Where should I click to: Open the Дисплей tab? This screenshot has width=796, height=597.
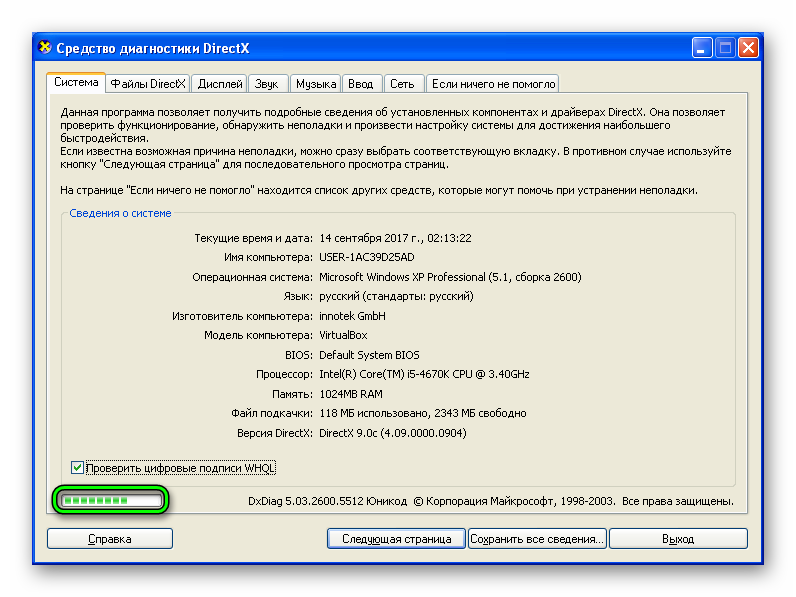pyautogui.click(x=220, y=84)
